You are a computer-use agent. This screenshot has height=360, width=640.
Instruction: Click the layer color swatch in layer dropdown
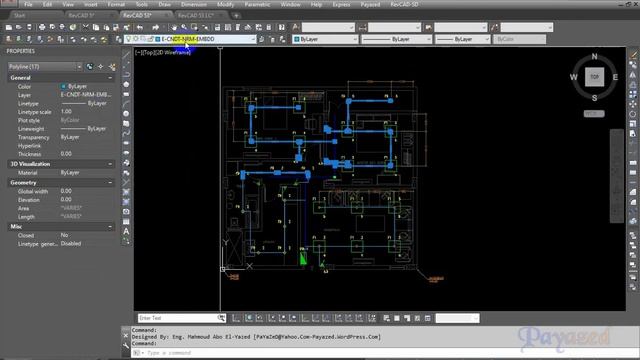coord(158,39)
